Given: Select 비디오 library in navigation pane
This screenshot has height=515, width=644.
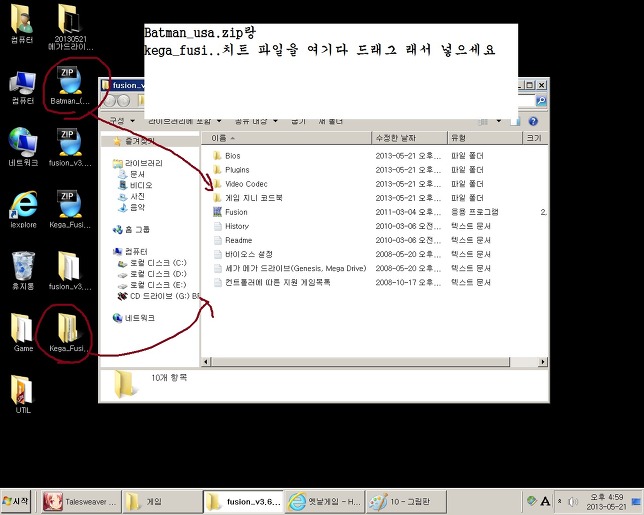Looking at the screenshot, I should click(135, 185).
